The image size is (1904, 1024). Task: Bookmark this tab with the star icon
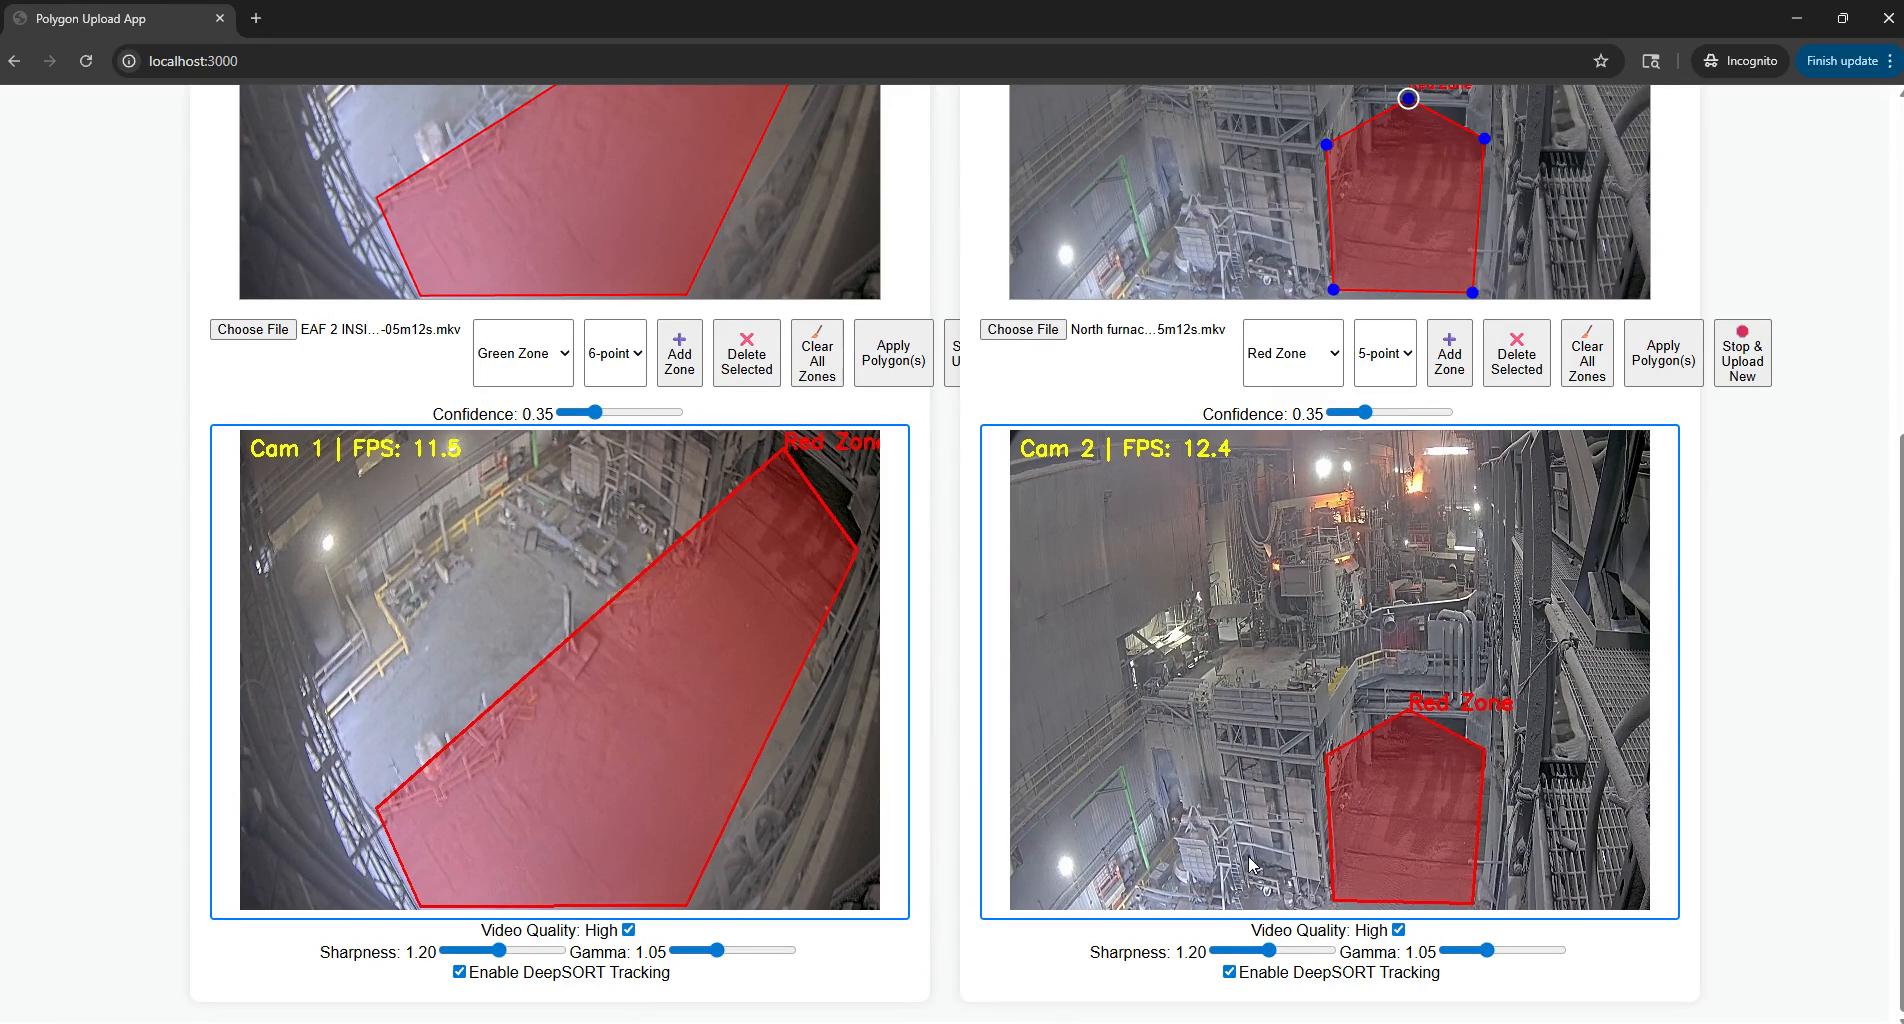[1601, 61]
